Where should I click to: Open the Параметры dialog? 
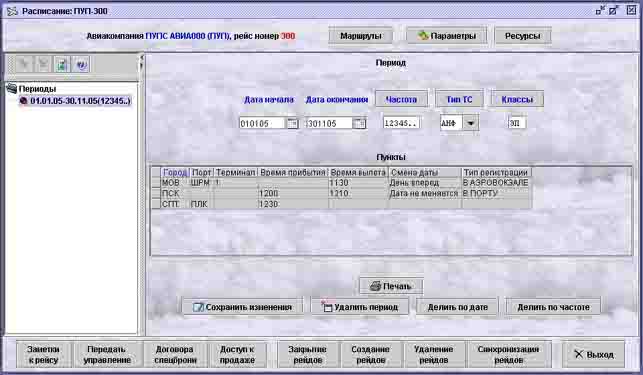447,36
